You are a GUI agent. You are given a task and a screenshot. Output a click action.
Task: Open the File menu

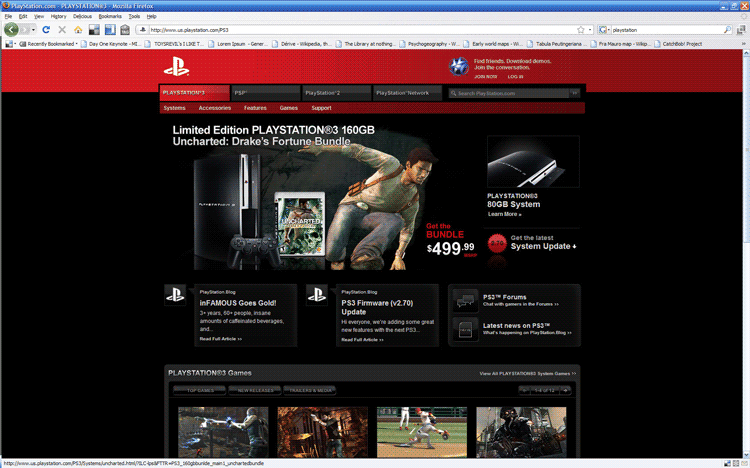pyautogui.click(x=8, y=16)
